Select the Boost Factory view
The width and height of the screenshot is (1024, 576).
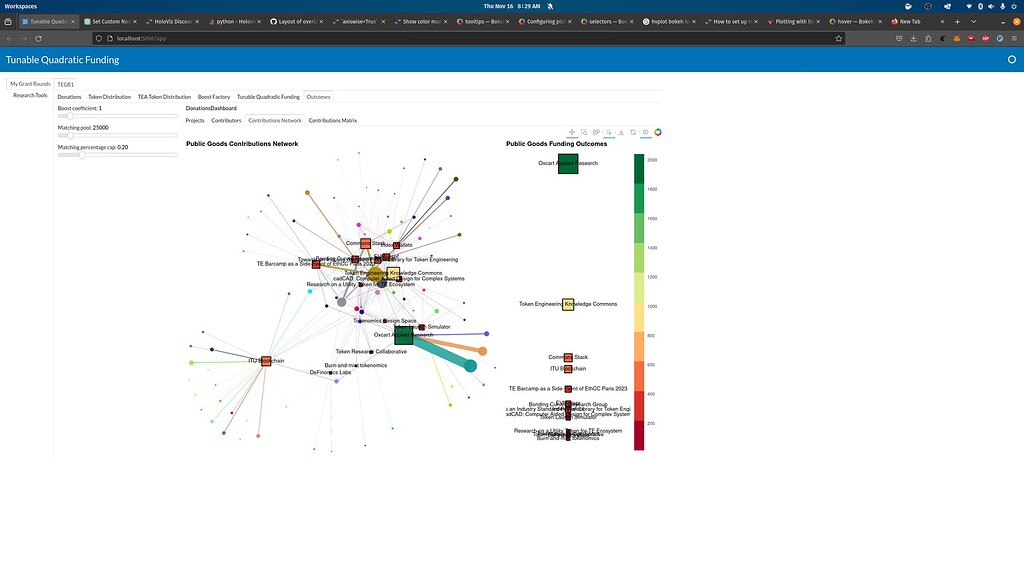213,97
